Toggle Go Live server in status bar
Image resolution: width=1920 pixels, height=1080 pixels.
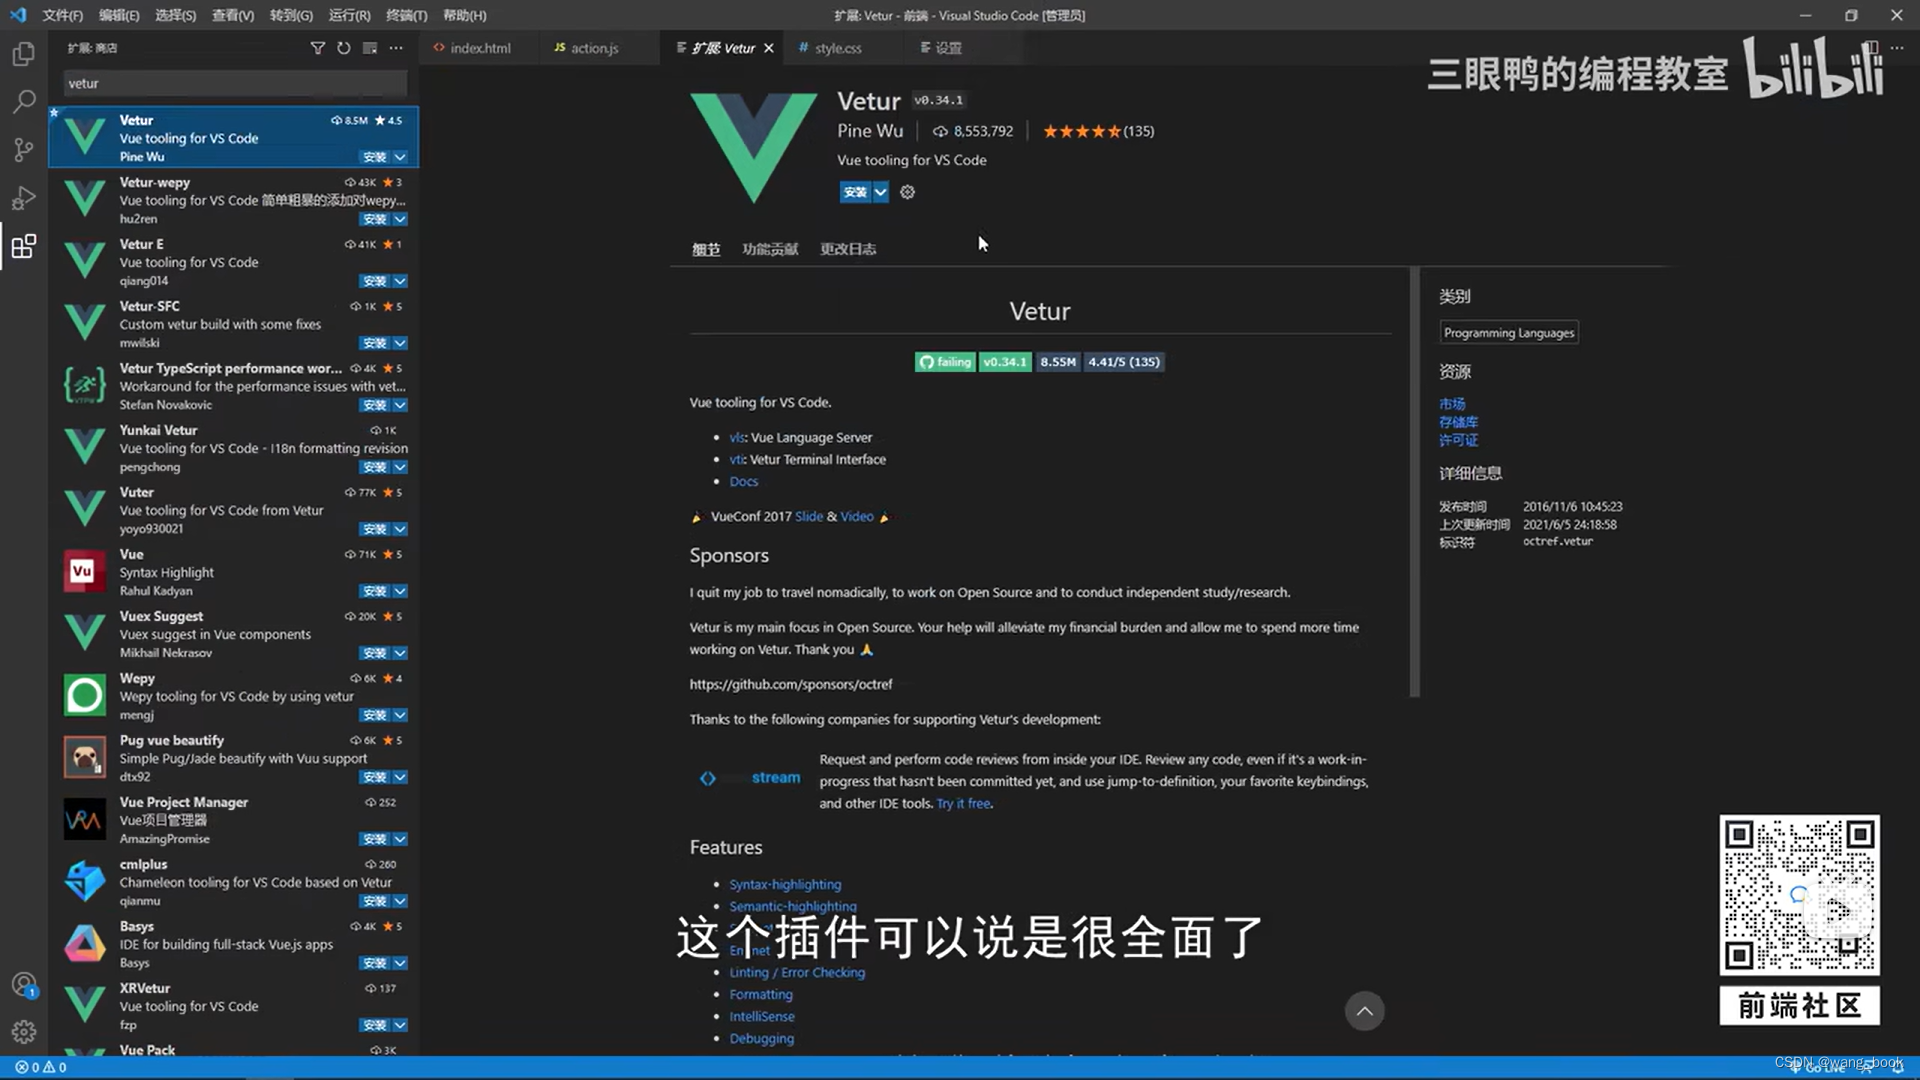tap(1822, 1067)
